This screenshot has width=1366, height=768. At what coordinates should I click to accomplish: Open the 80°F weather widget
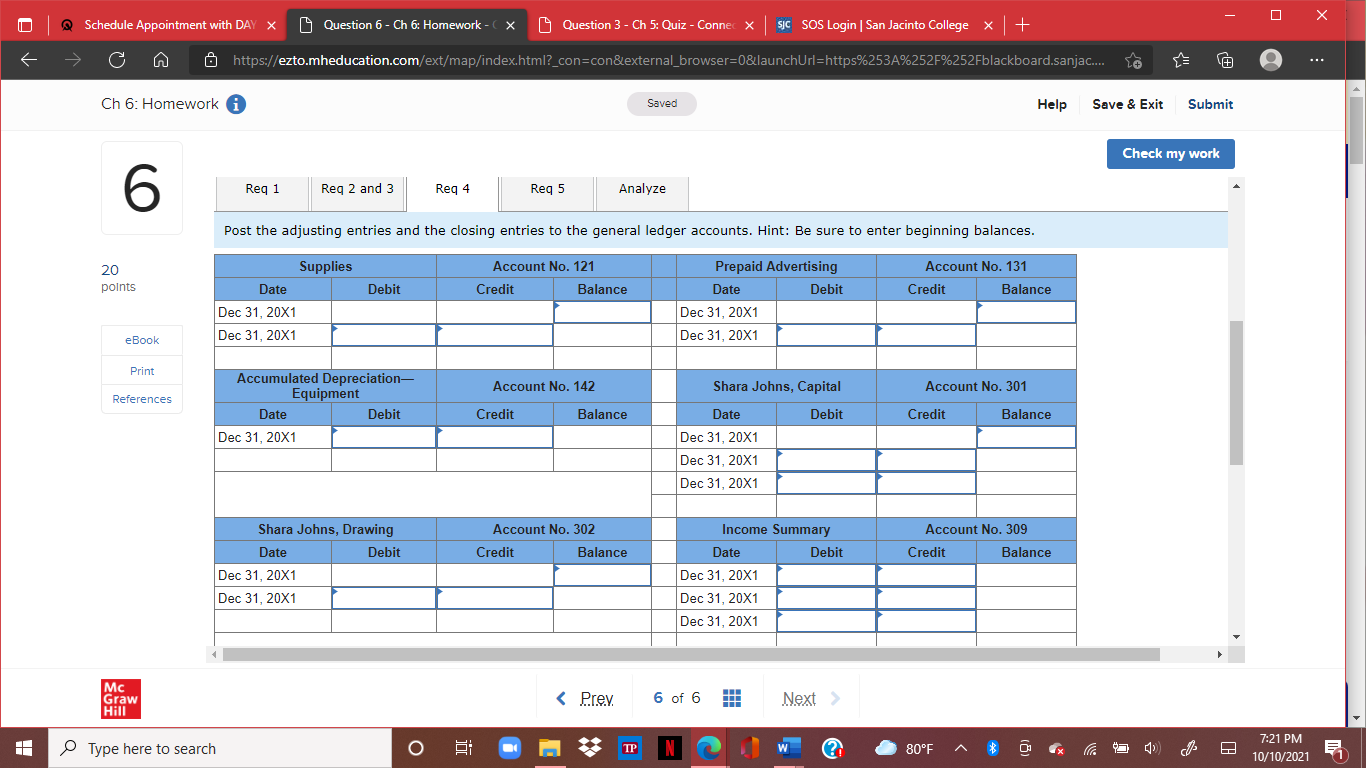point(903,748)
